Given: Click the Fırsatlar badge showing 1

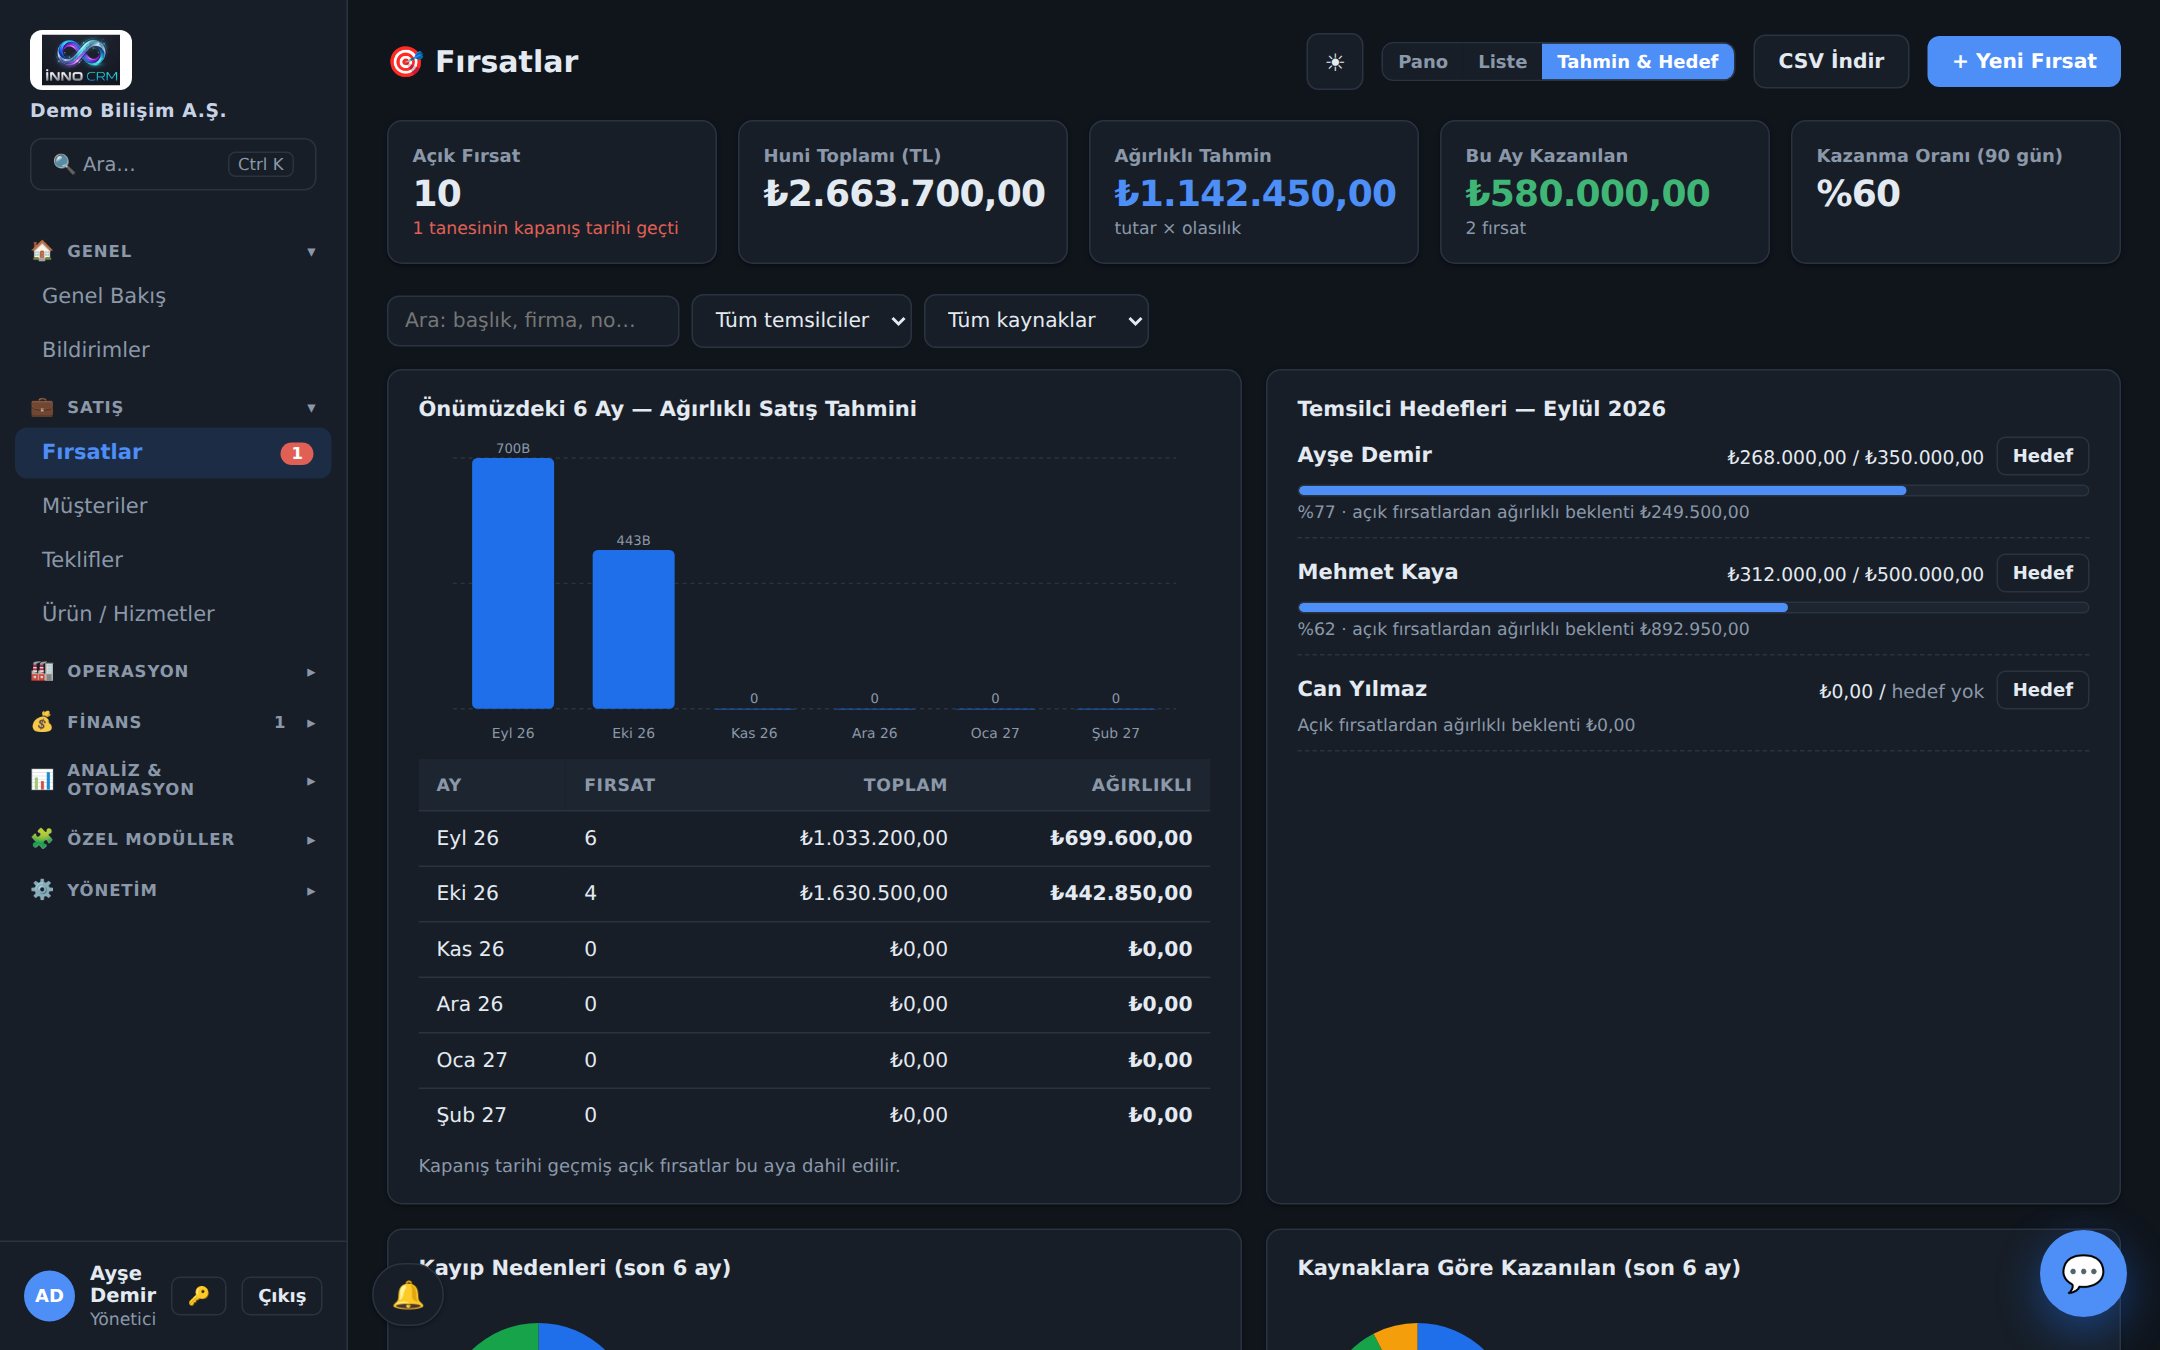Looking at the screenshot, I should 296,453.
